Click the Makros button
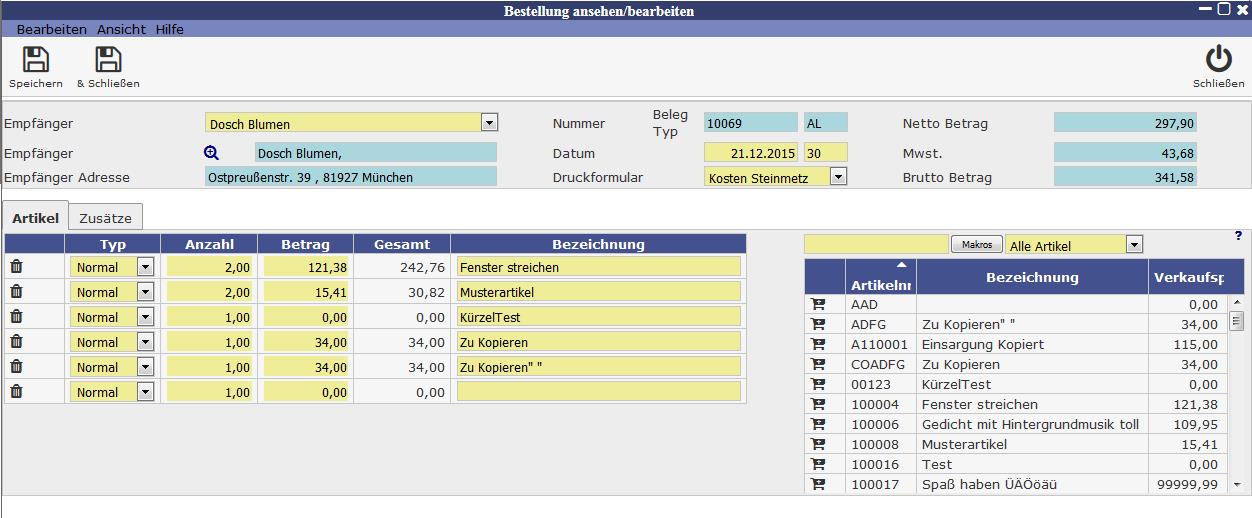This screenshot has width=1252, height=518. (976, 244)
